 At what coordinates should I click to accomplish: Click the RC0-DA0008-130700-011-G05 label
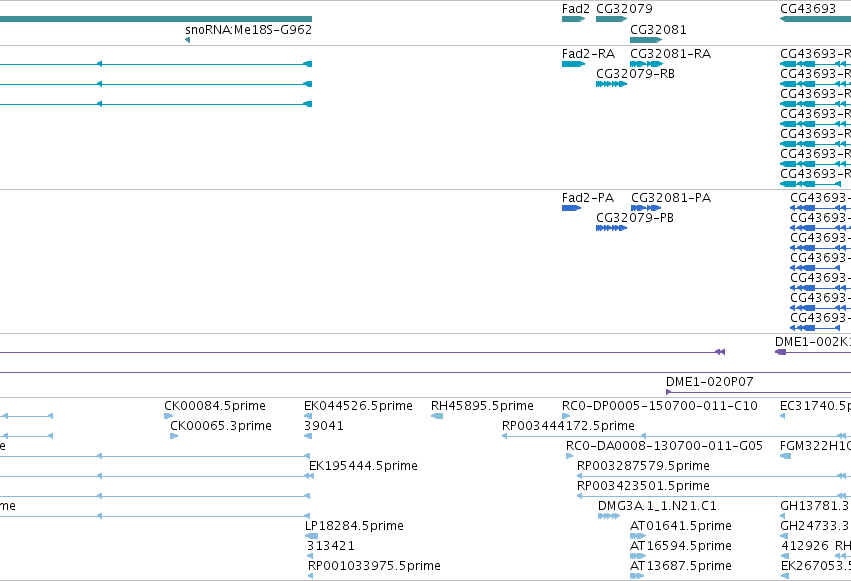point(664,446)
